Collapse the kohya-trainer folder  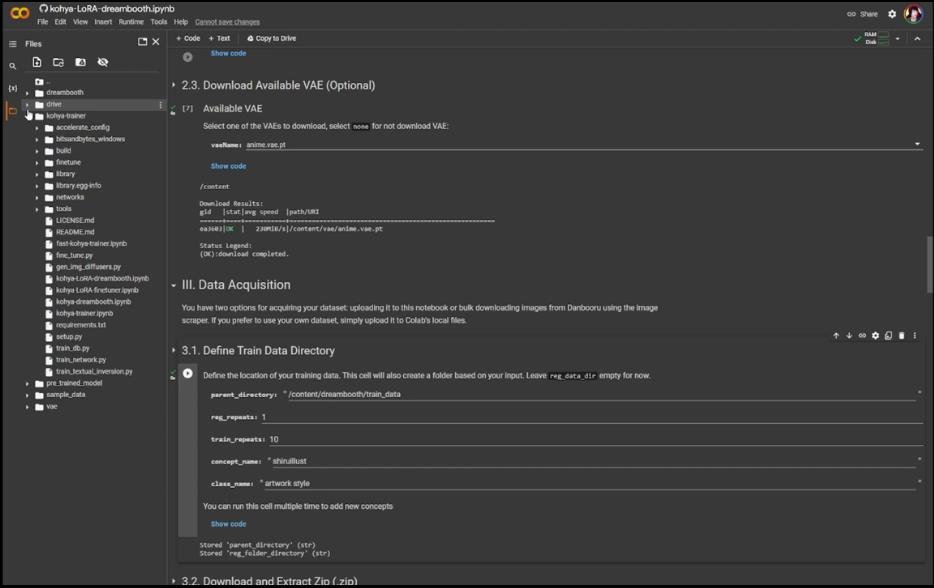click(x=27, y=115)
